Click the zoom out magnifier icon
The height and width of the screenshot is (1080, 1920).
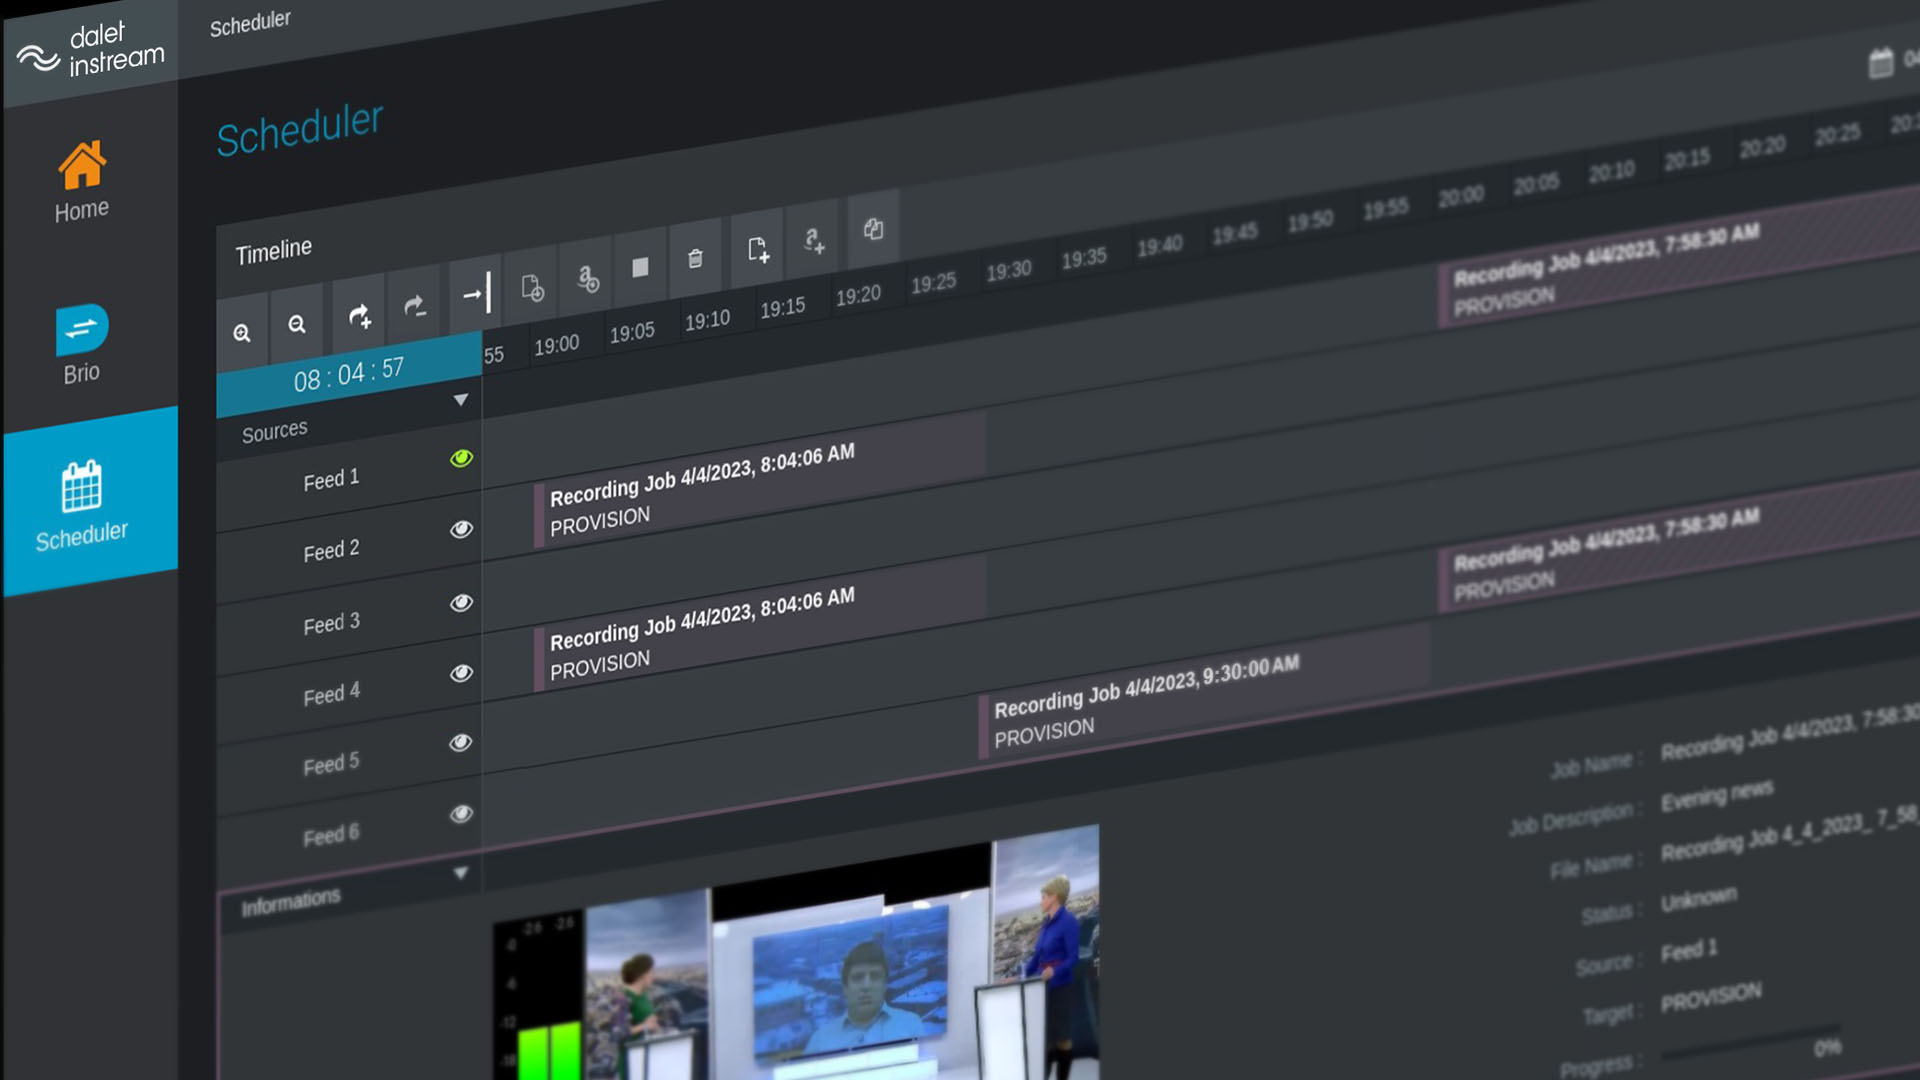297,324
